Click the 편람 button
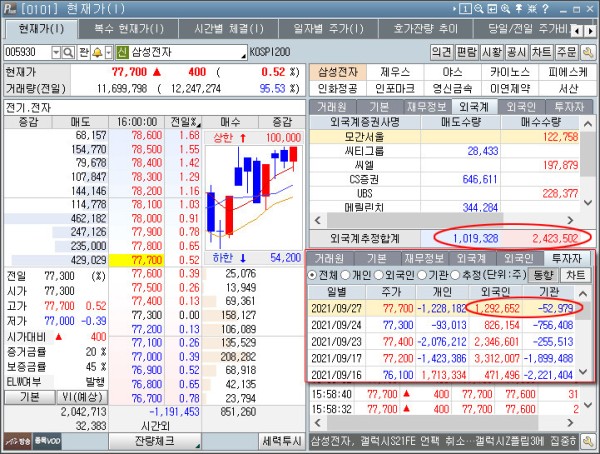Screen dimensions: 600x454 click(x=466, y=52)
